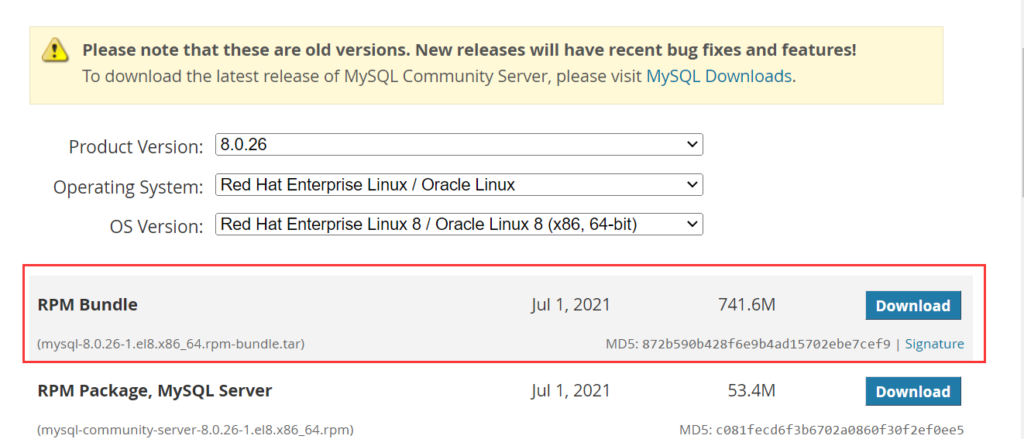The height and width of the screenshot is (439, 1024).
Task: Download the RPM Bundle
Action: coord(913,306)
